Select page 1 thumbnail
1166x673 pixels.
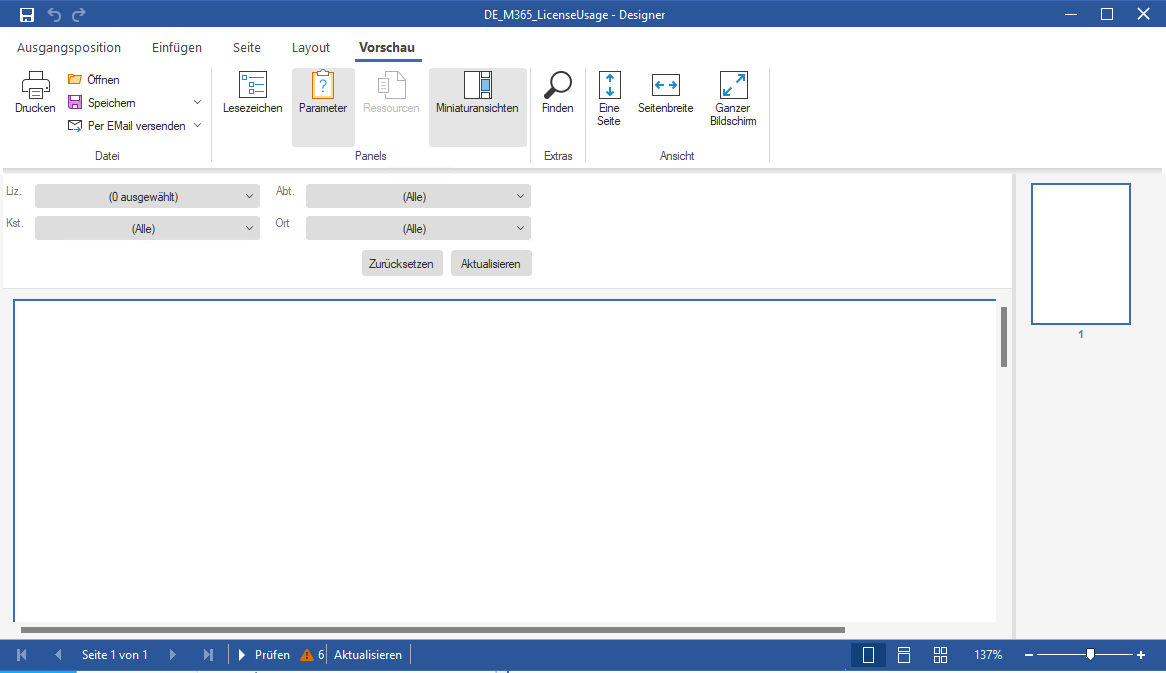pos(1080,254)
